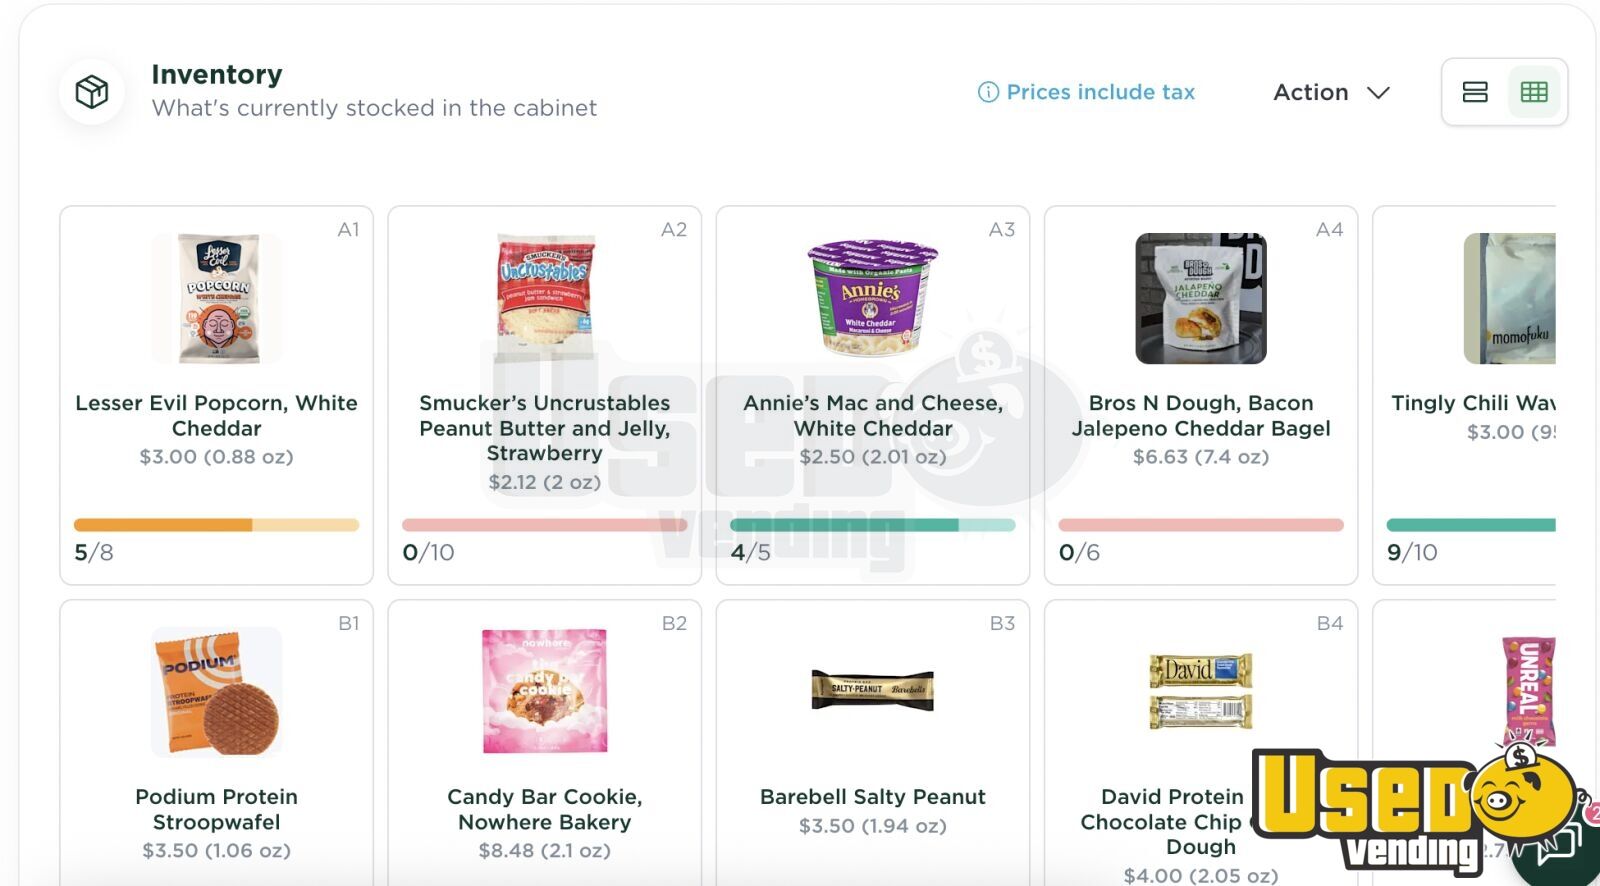
Task: Select the A4 slot label
Action: pyautogui.click(x=1329, y=230)
